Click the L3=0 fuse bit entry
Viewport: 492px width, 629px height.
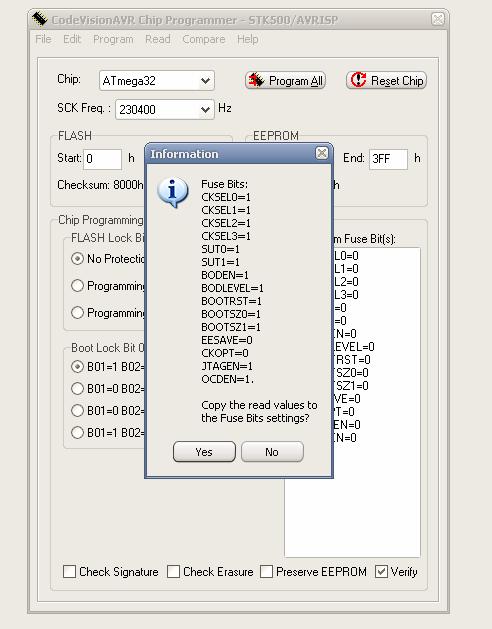[x=346, y=295]
